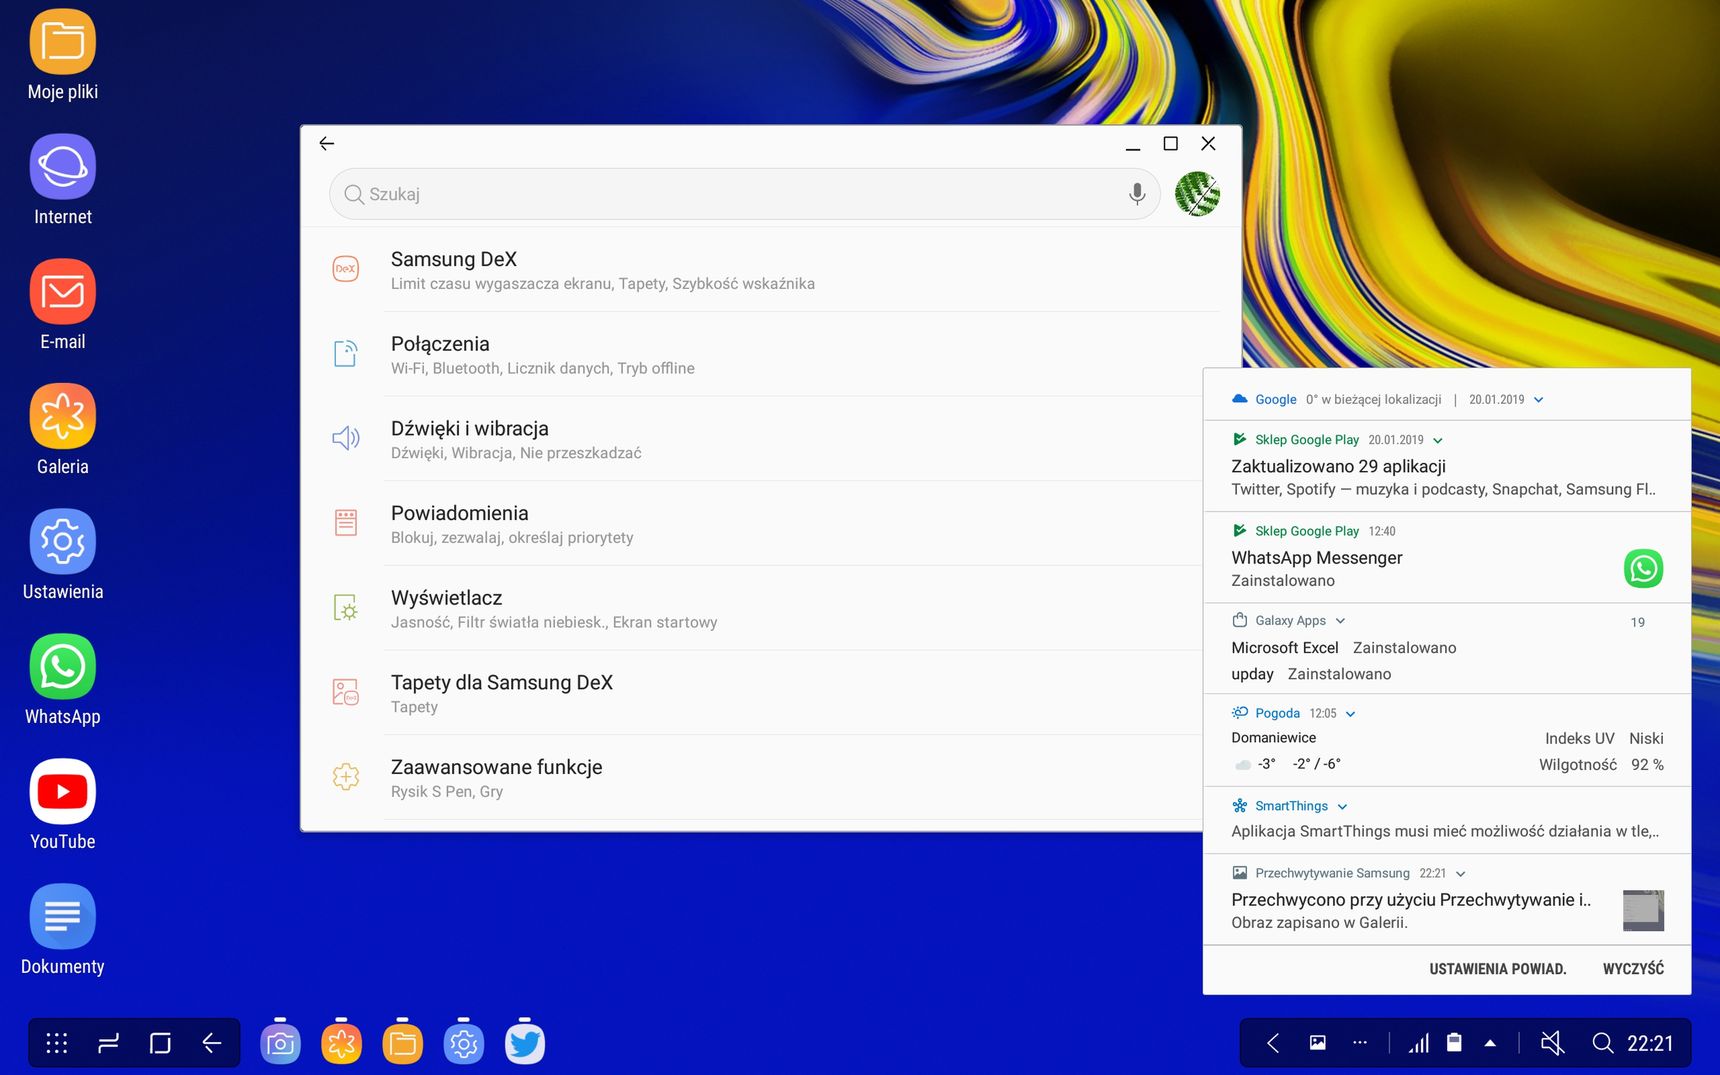
Task: Open Dokumenty desktop icon
Action: coord(63,930)
